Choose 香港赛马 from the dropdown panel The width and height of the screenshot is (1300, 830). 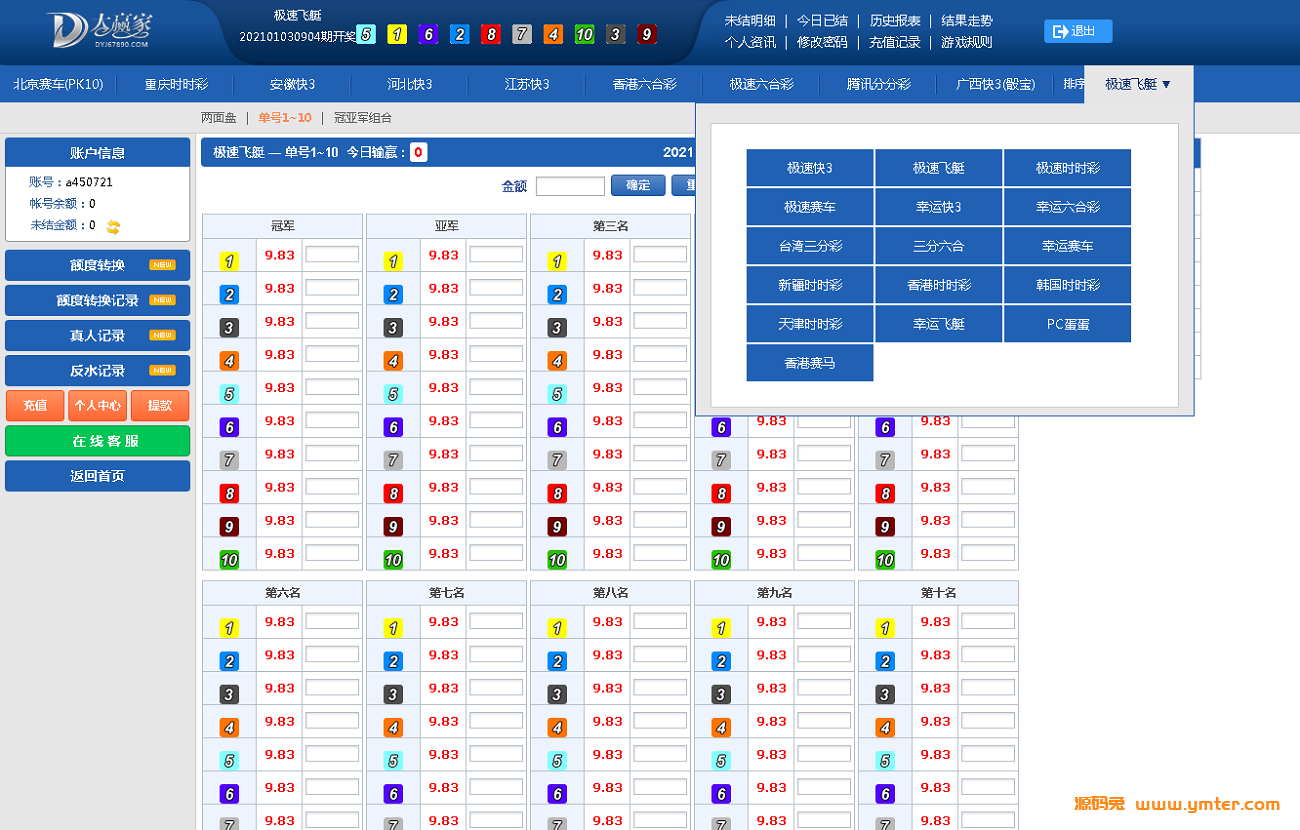click(x=810, y=363)
